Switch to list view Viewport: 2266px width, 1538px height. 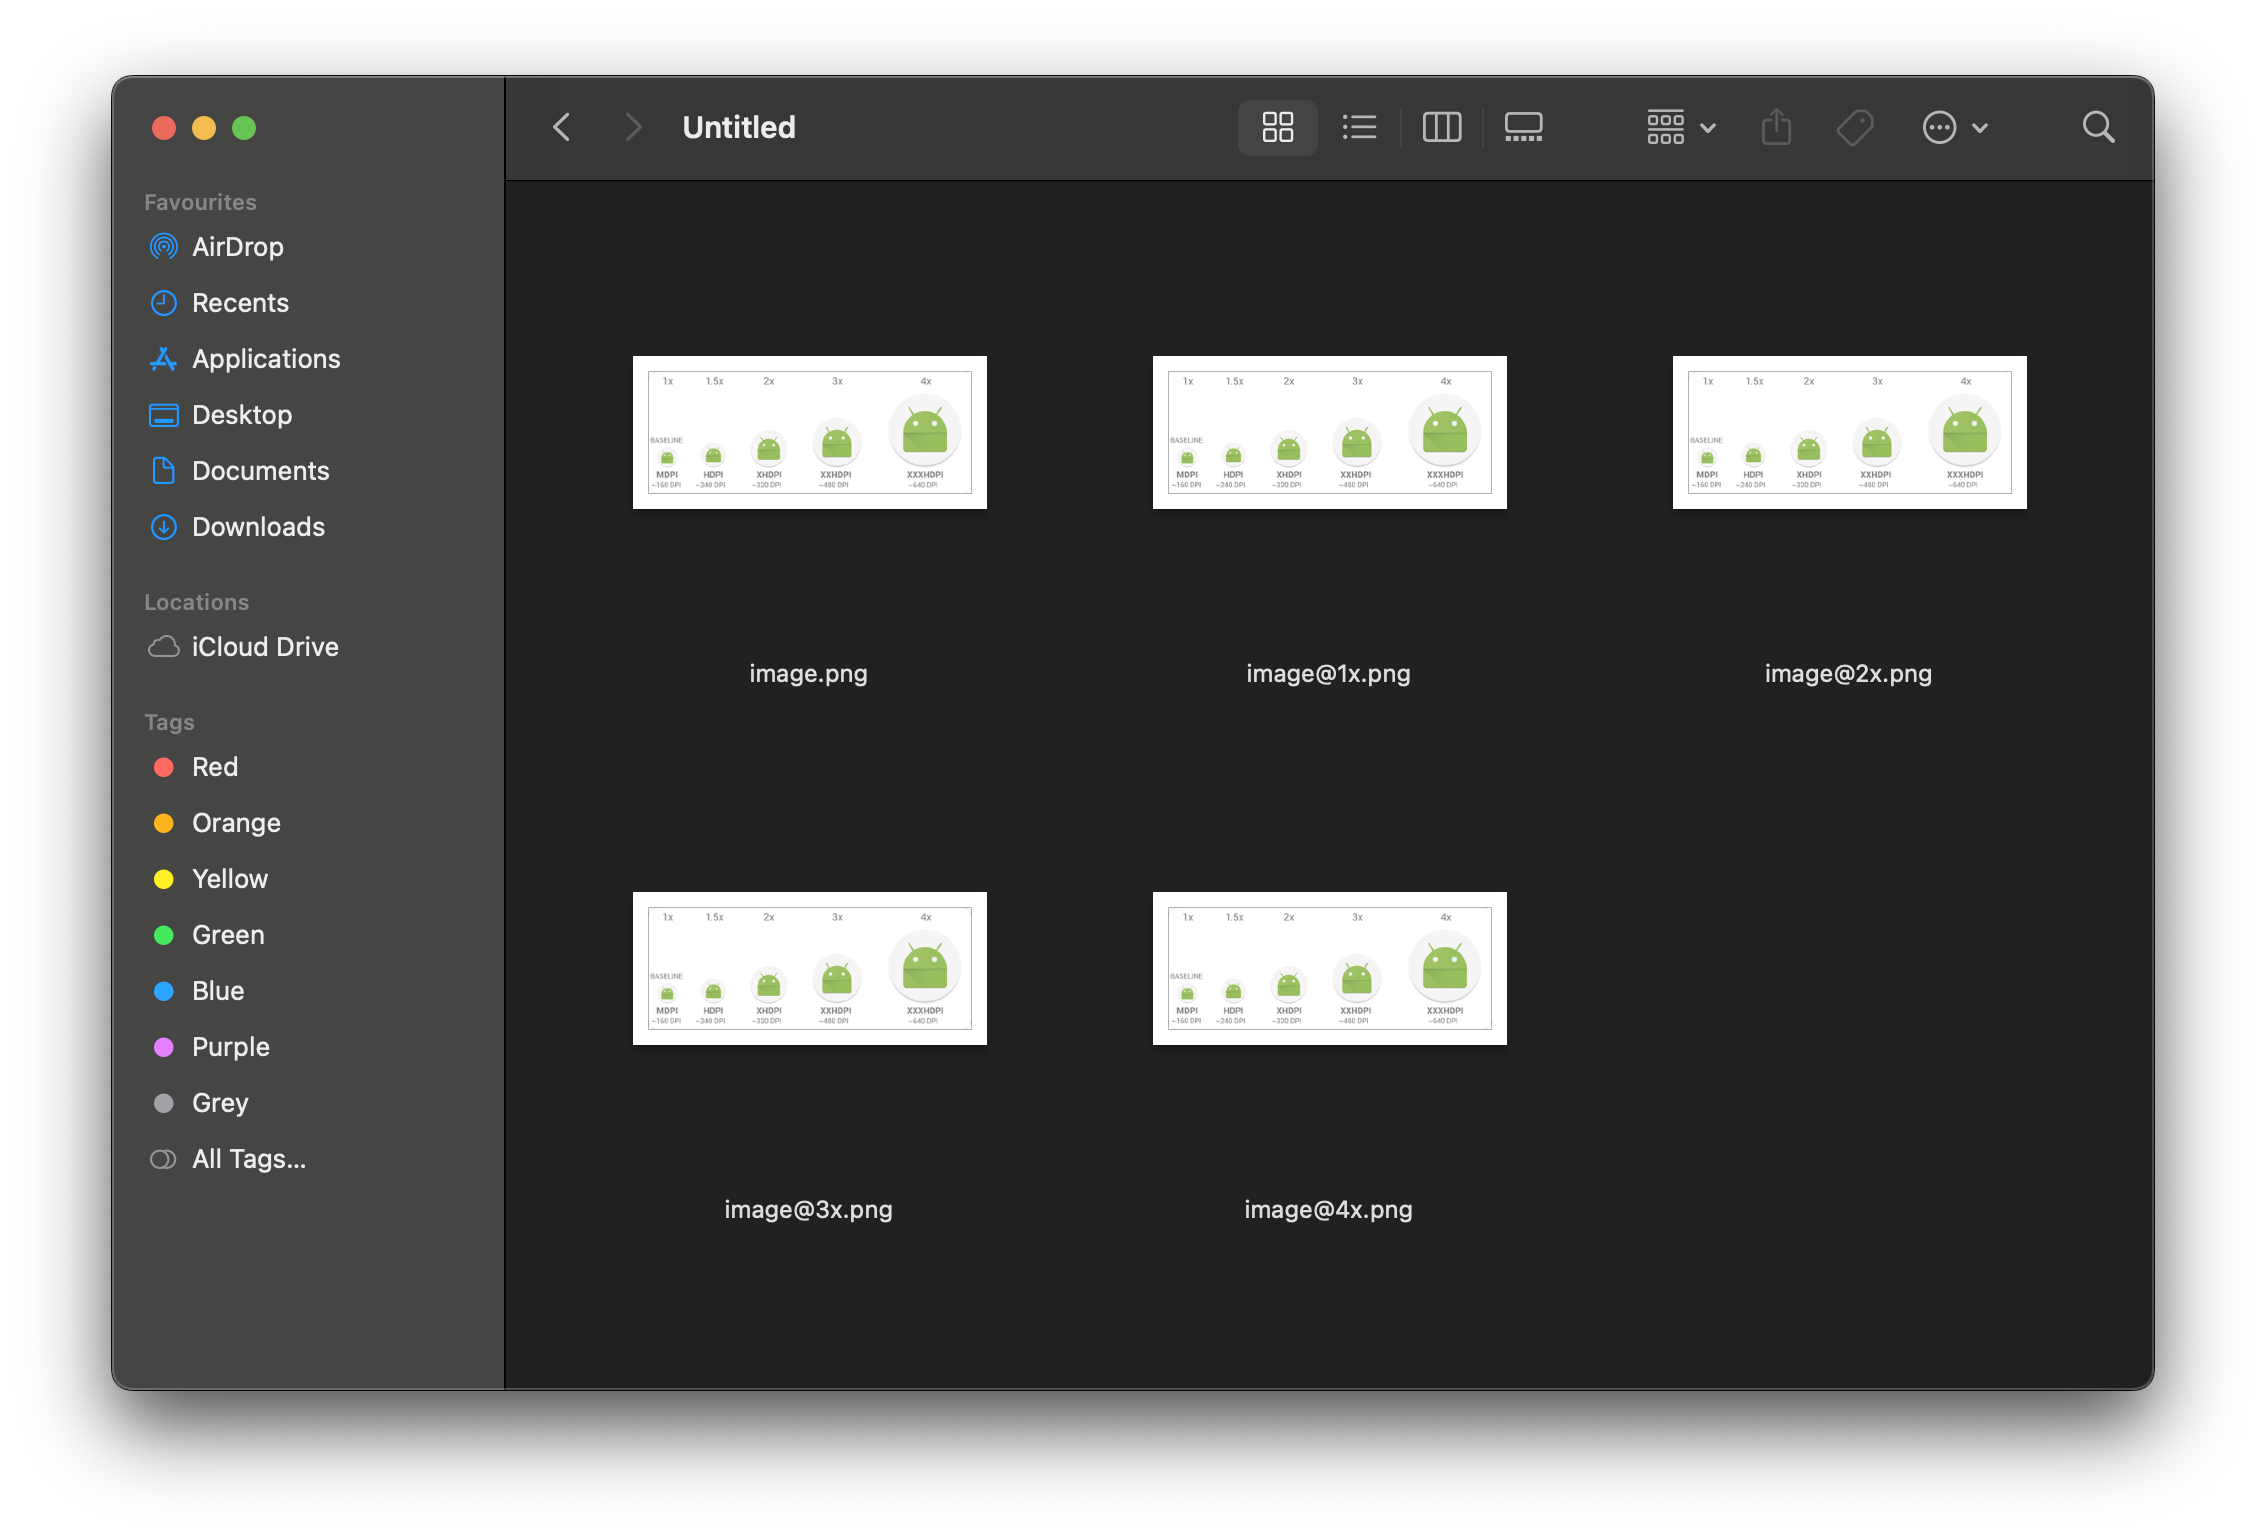pyautogui.click(x=1359, y=127)
